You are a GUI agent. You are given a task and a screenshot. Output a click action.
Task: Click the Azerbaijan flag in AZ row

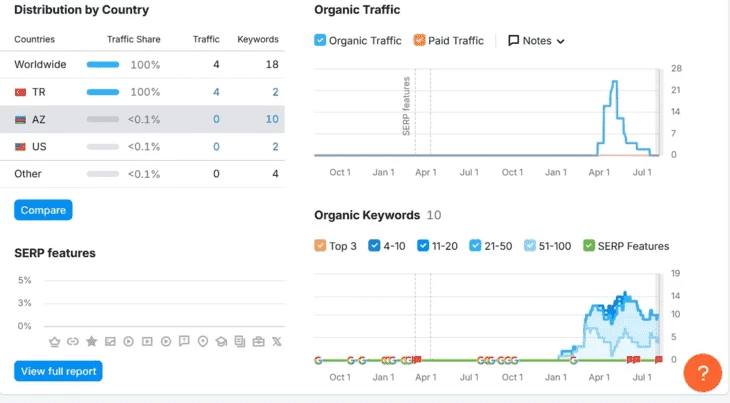coord(20,120)
